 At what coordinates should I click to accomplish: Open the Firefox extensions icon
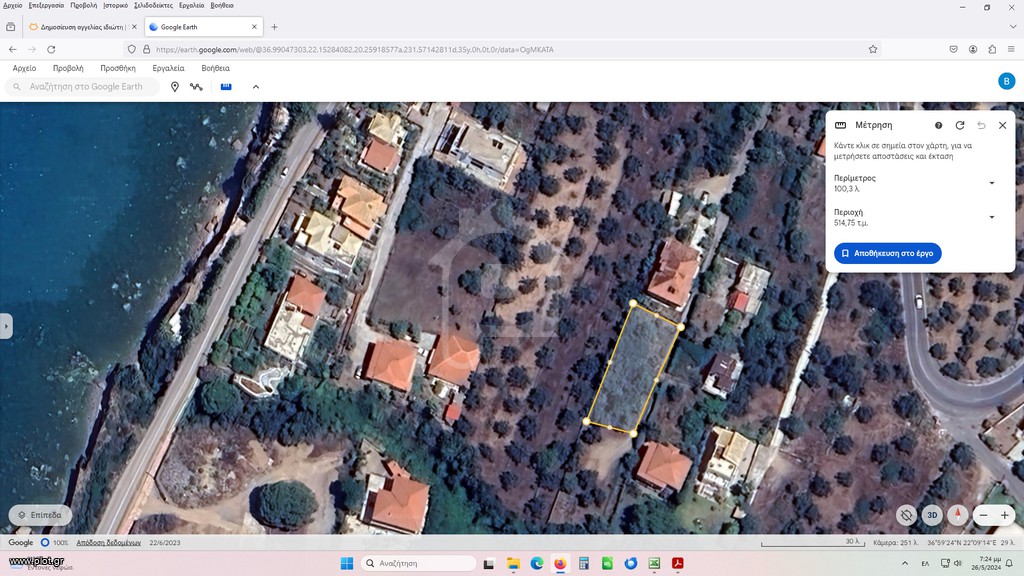coord(992,49)
